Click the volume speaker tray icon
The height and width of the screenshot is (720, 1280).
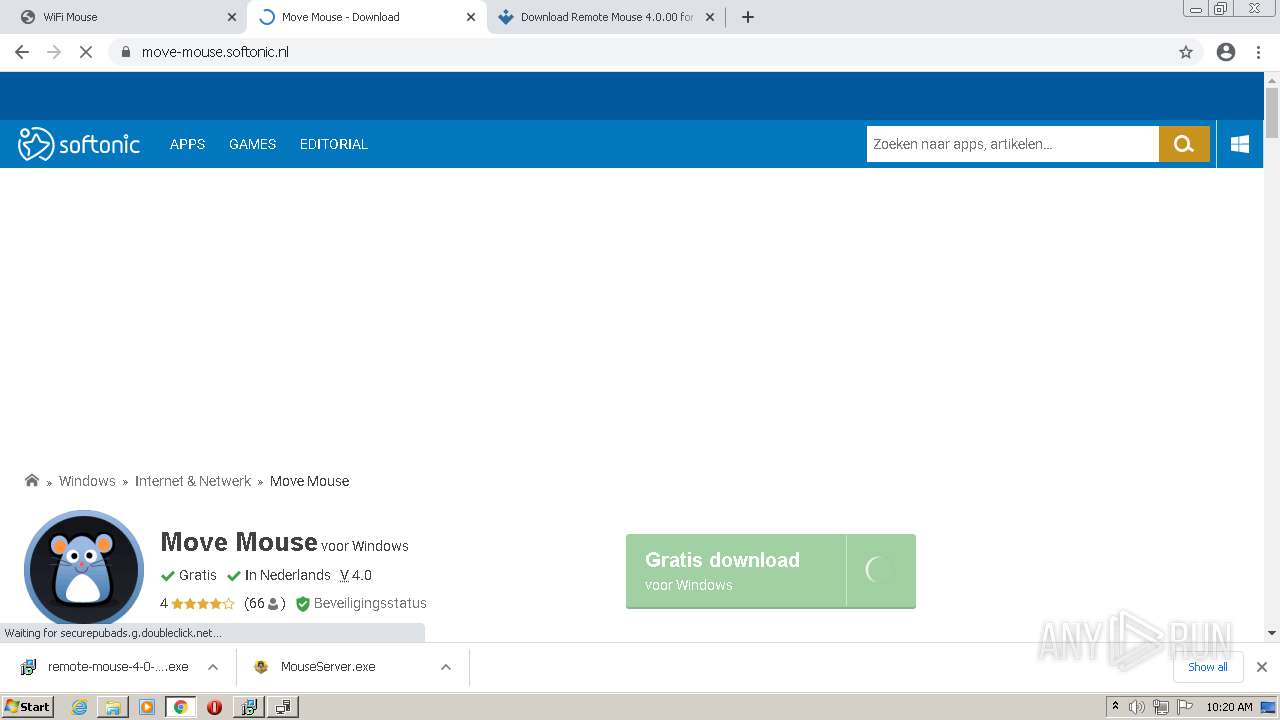(1137, 707)
